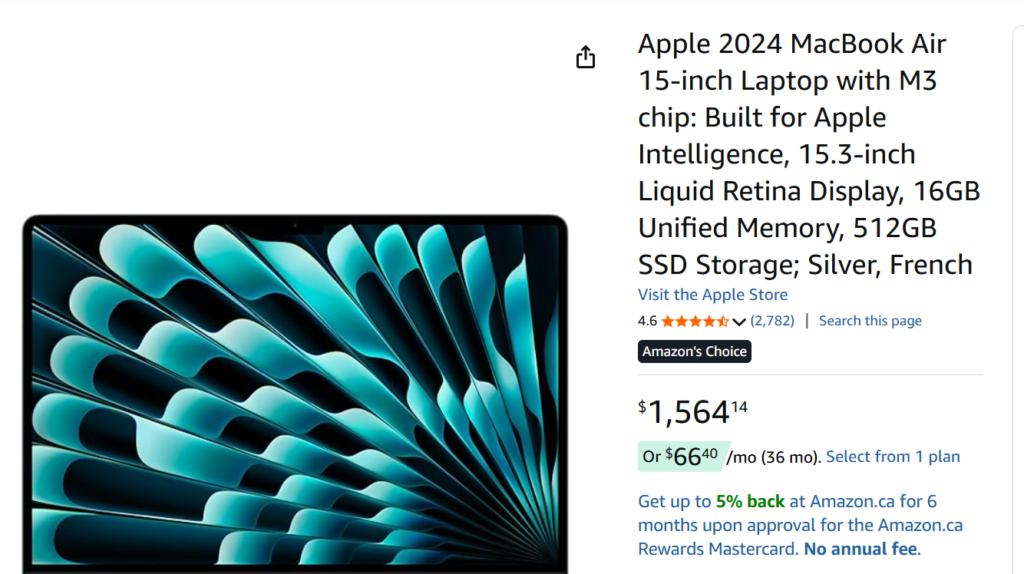Expand the rating breakdown chevron
The width and height of the screenshot is (1024, 574).
click(739, 321)
